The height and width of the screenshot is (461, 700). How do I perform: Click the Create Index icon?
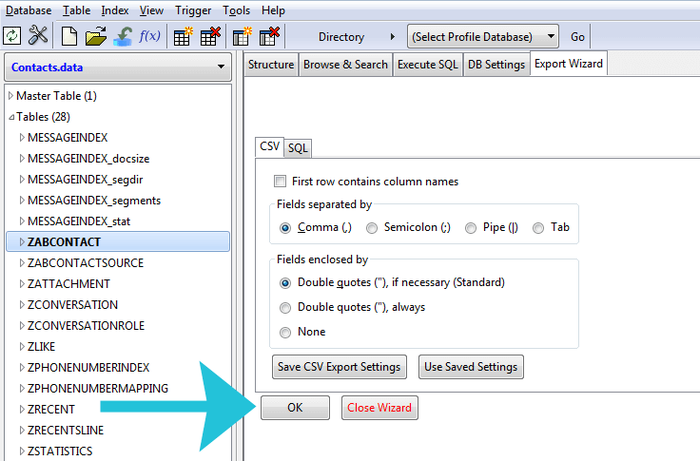click(242, 36)
